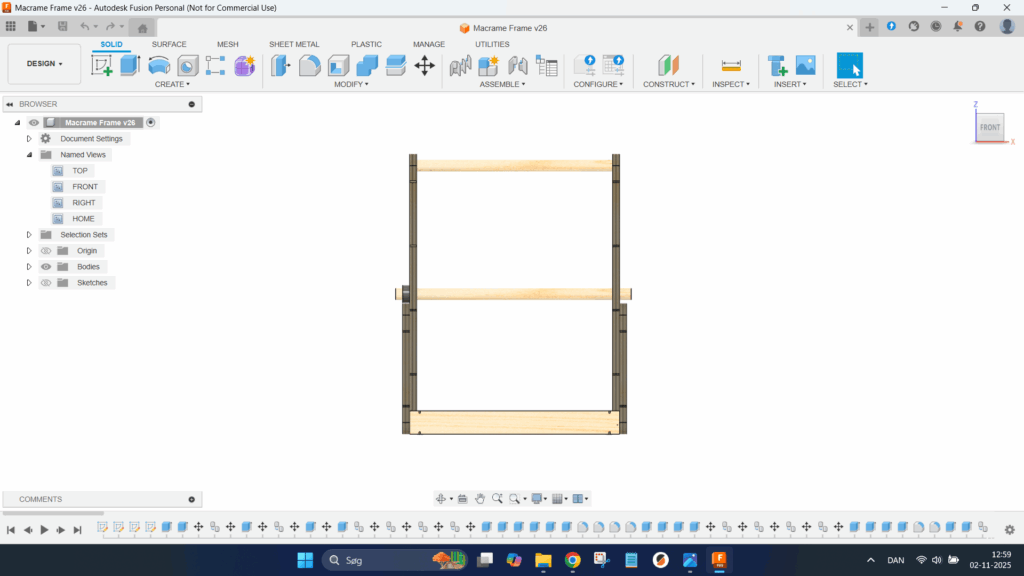Switch to the SHEET METAL tab

click(294, 44)
